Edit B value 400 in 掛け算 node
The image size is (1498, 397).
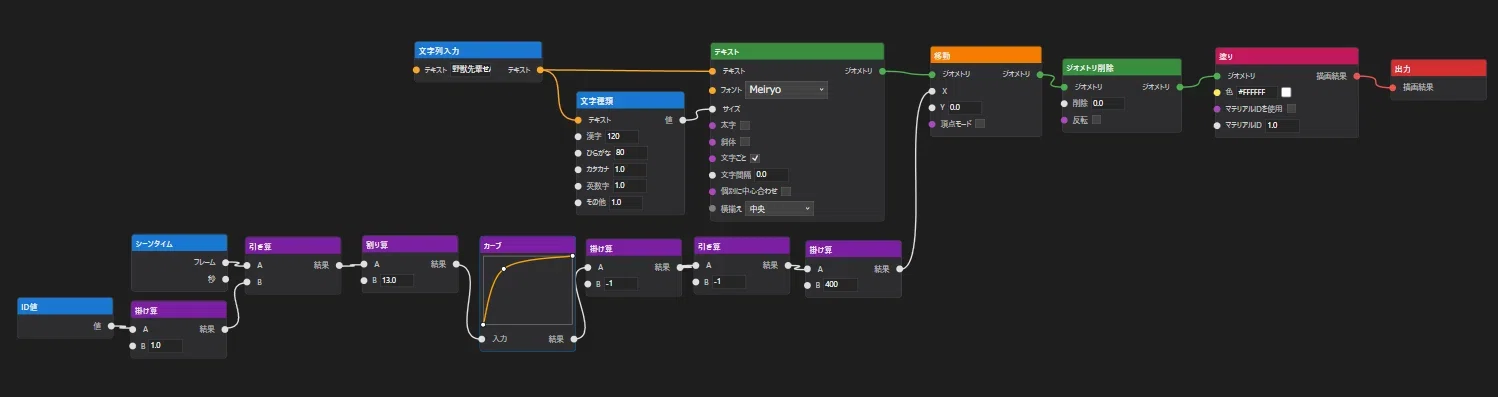pos(840,285)
